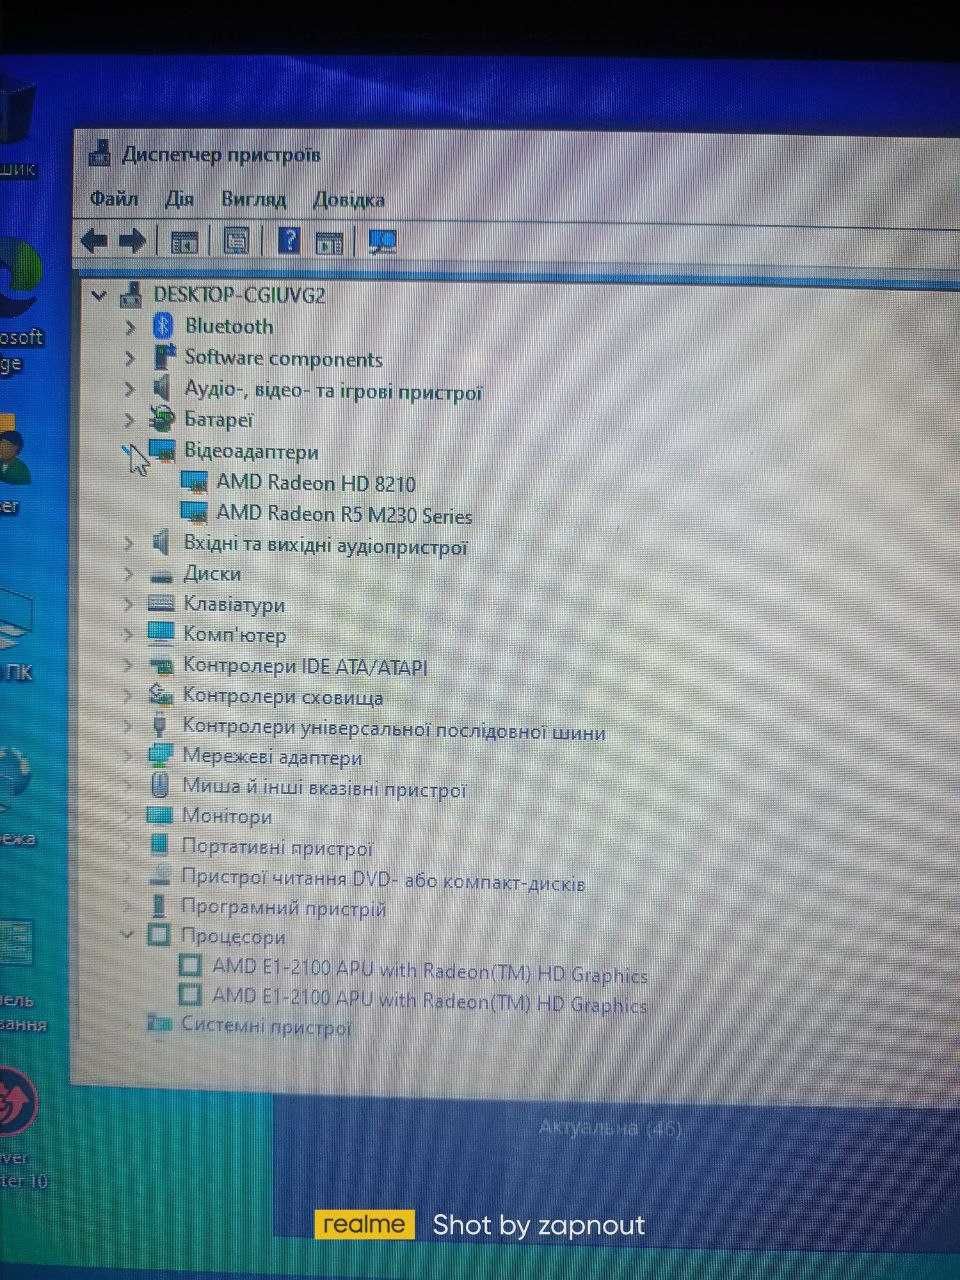
Task: Select the Портативні пристрої row
Action: (x=277, y=848)
